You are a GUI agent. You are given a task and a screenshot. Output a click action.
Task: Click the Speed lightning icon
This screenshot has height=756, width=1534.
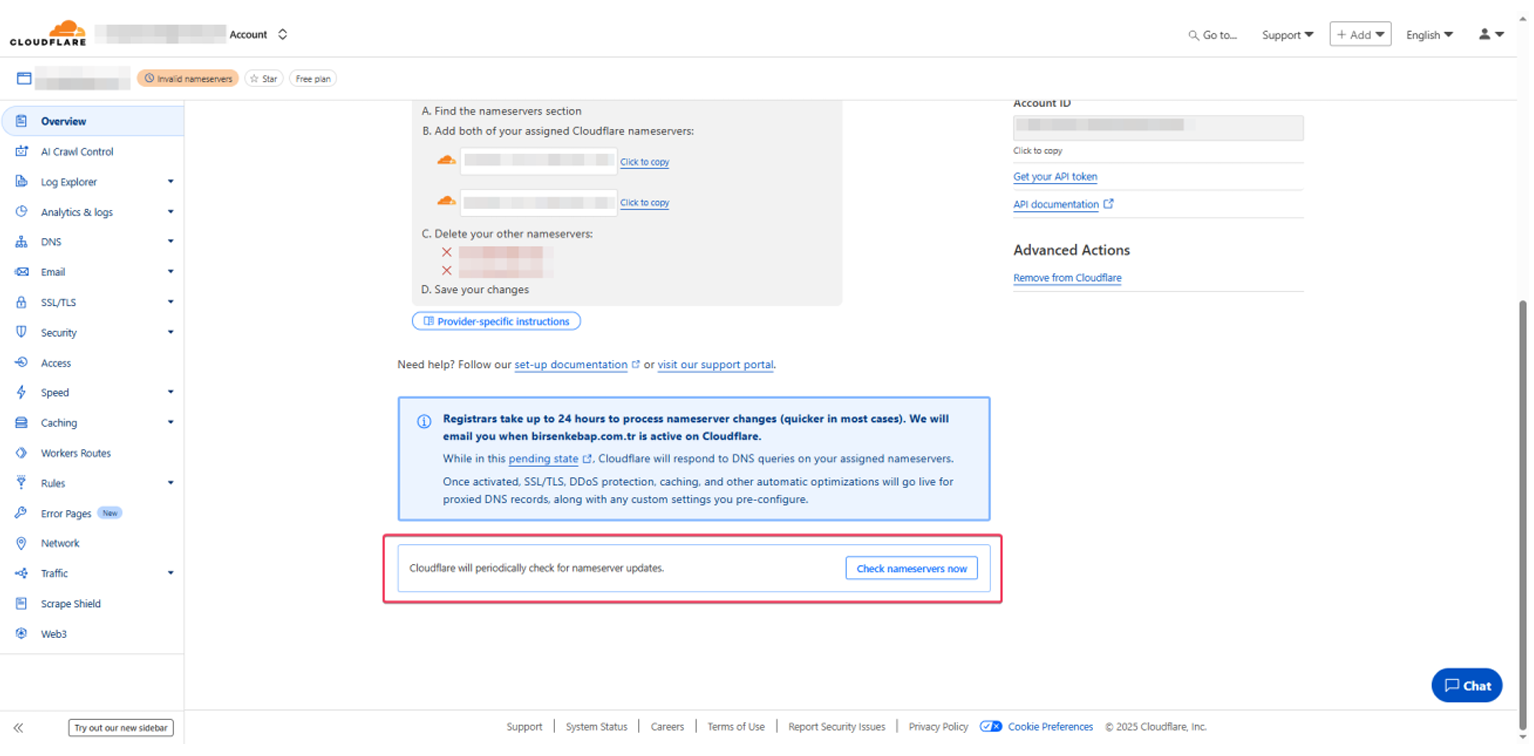pyautogui.click(x=21, y=392)
